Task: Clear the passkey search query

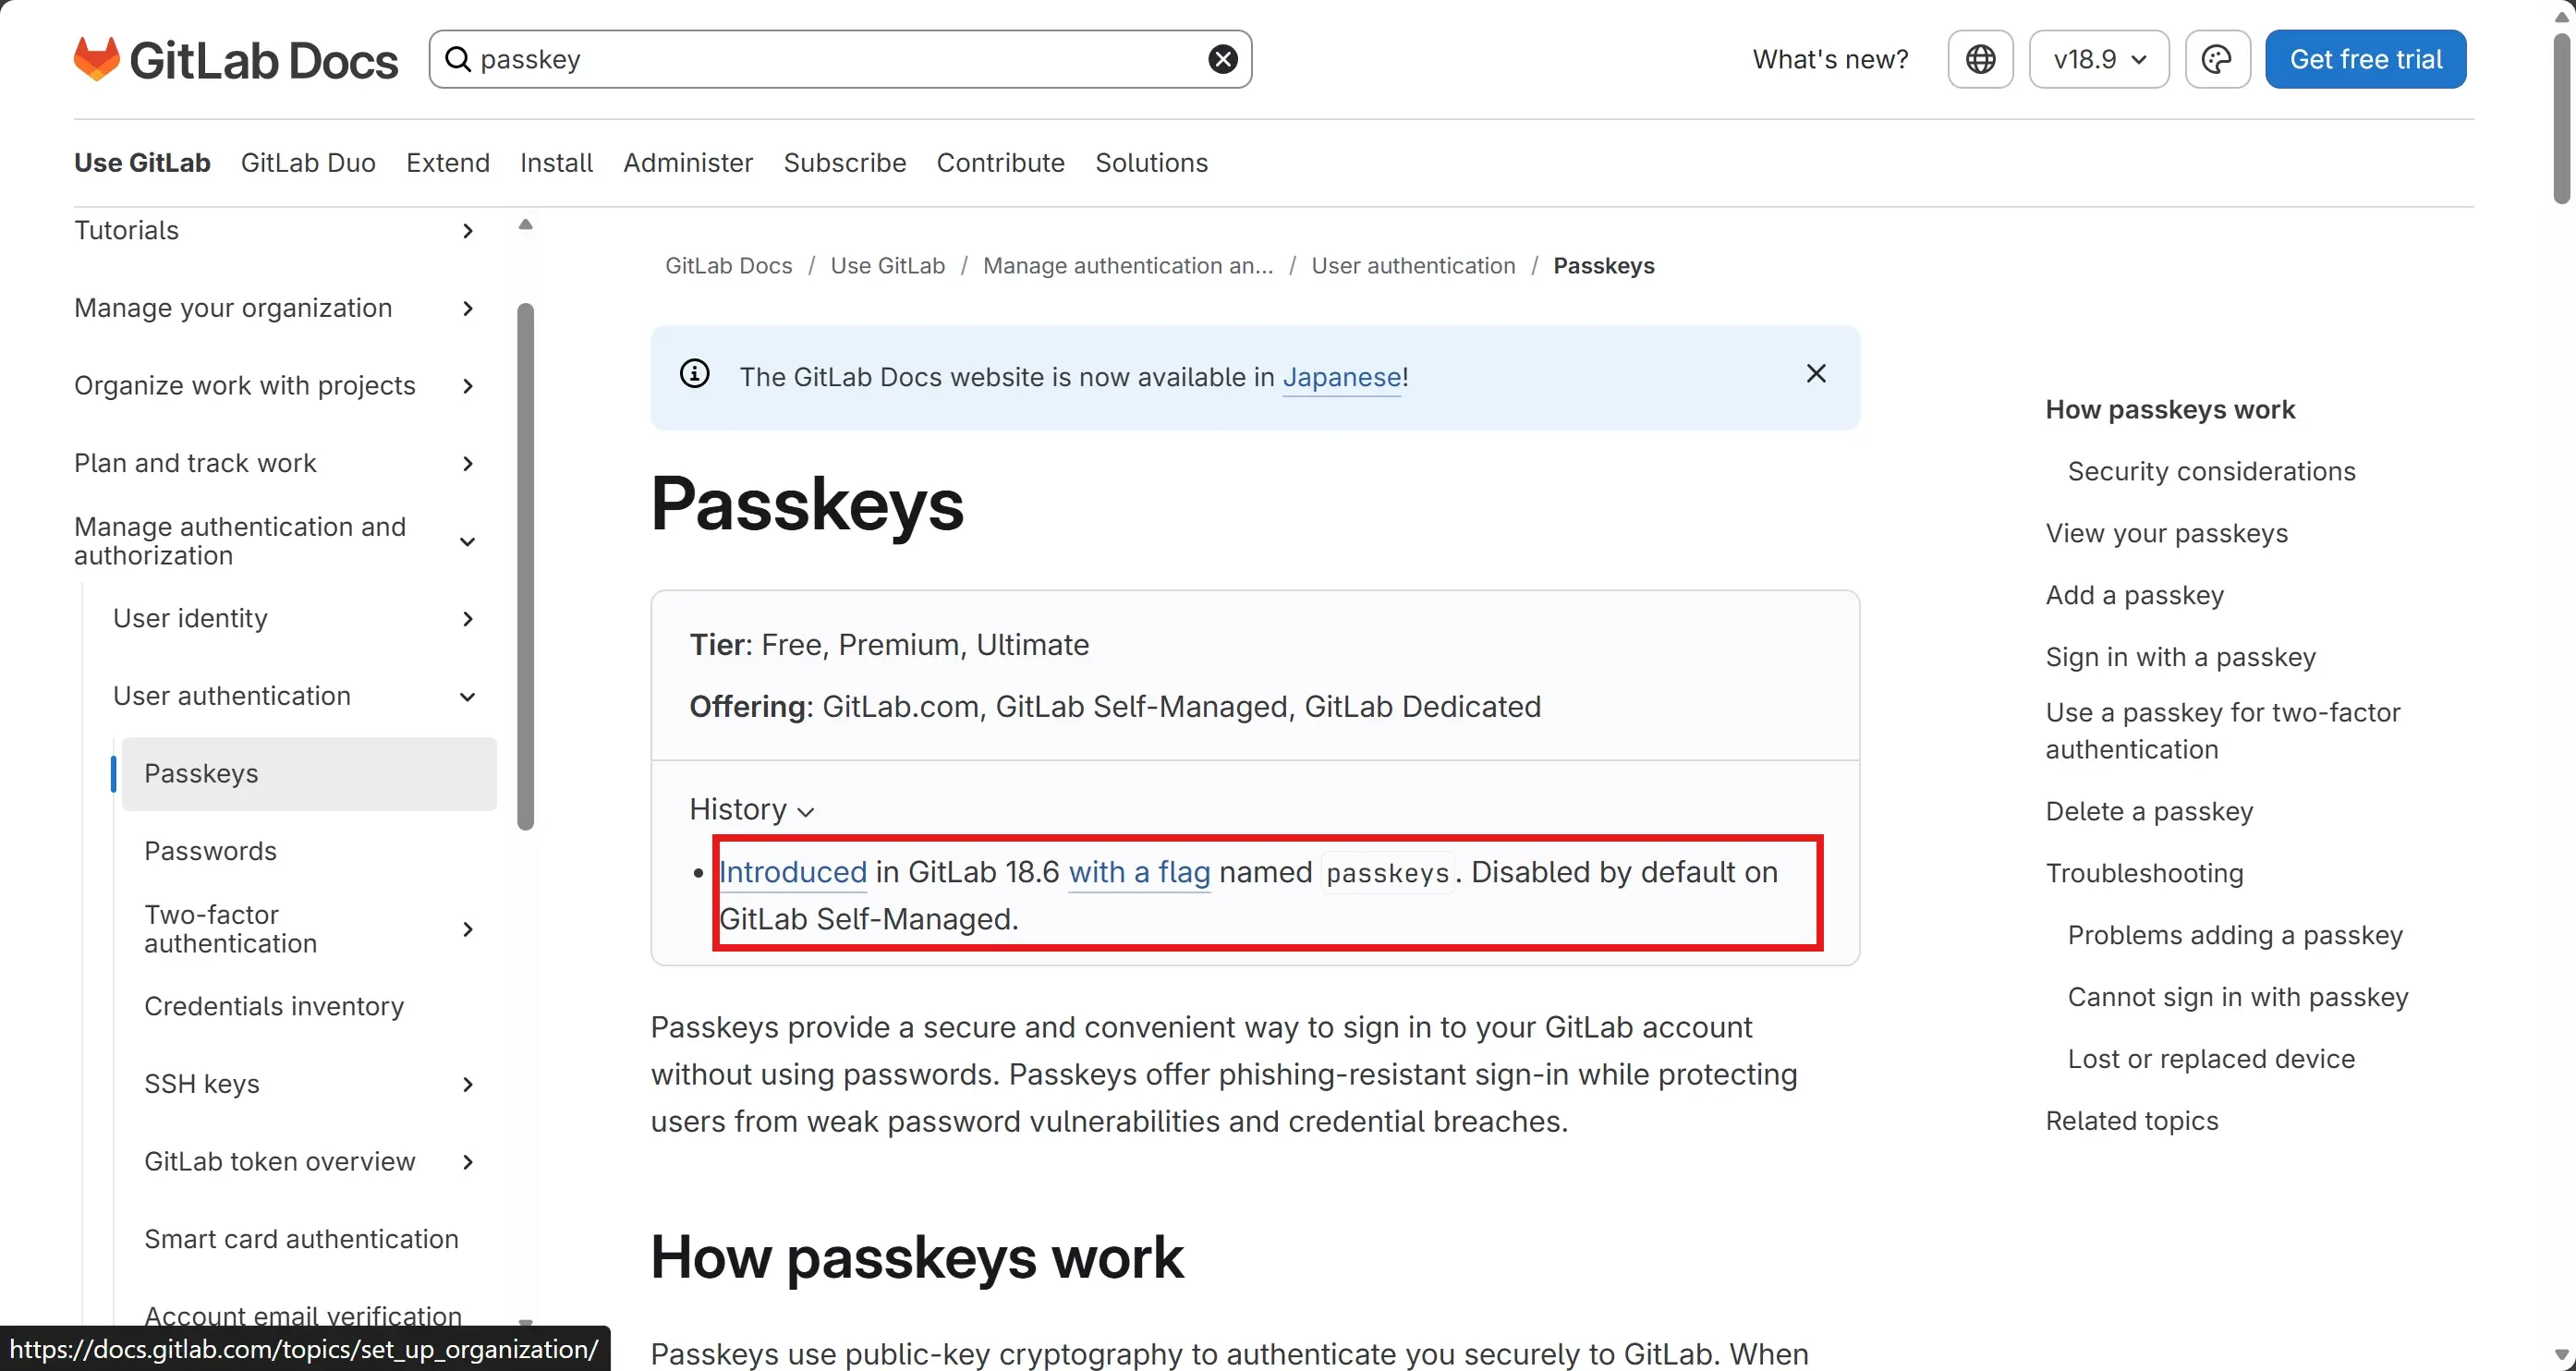Action: point(1221,58)
